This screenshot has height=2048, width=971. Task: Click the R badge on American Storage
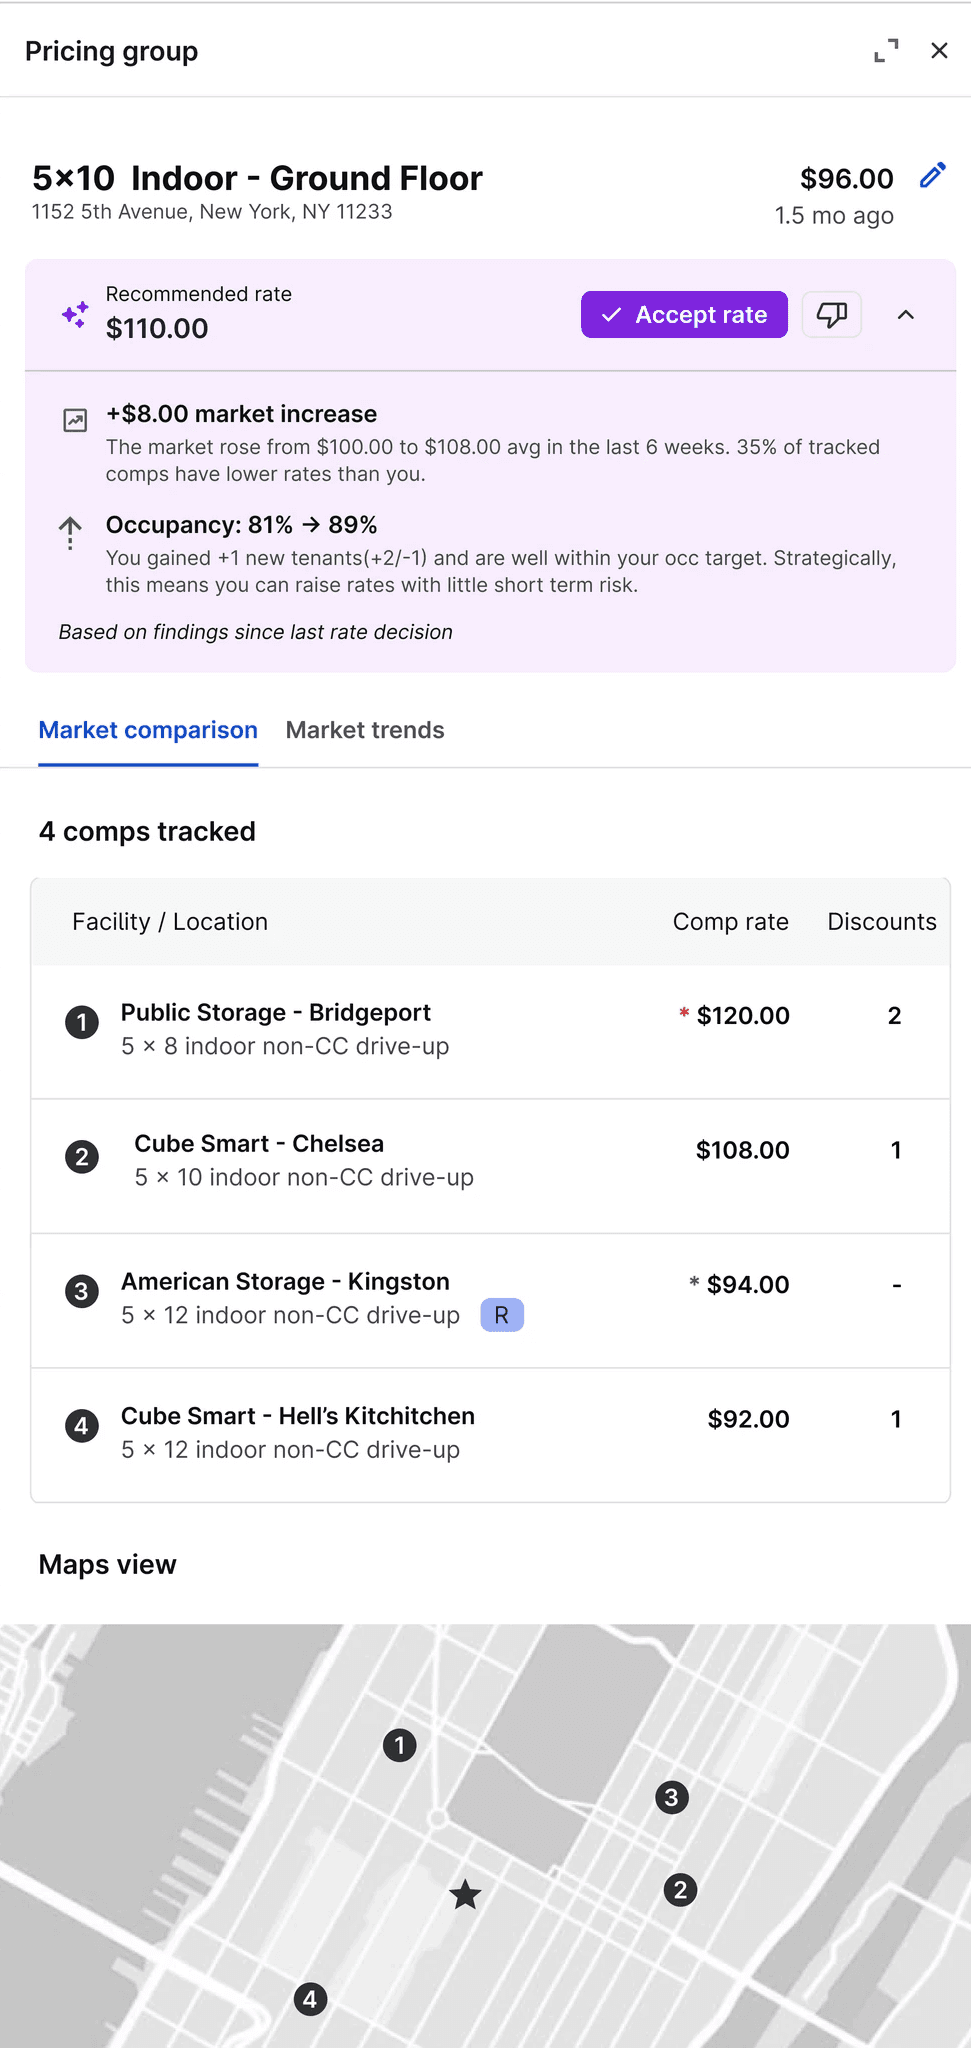(x=502, y=1315)
